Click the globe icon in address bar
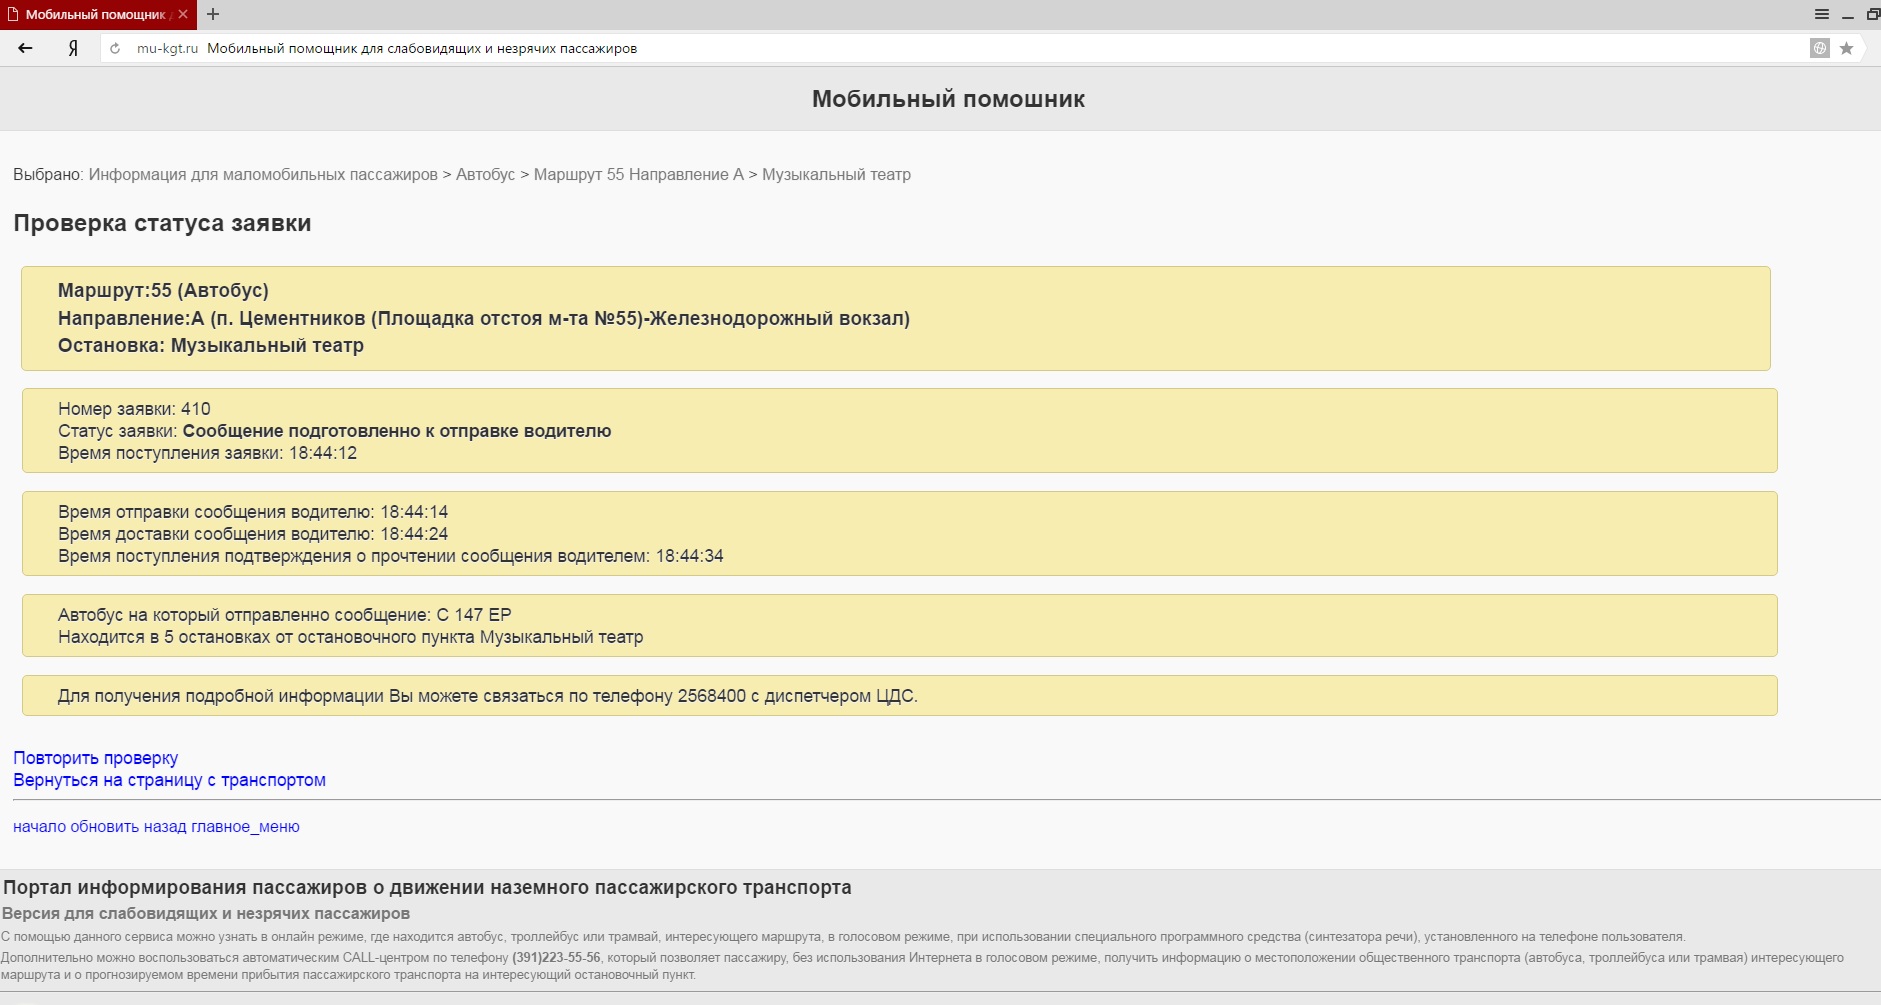 pyautogui.click(x=1819, y=48)
